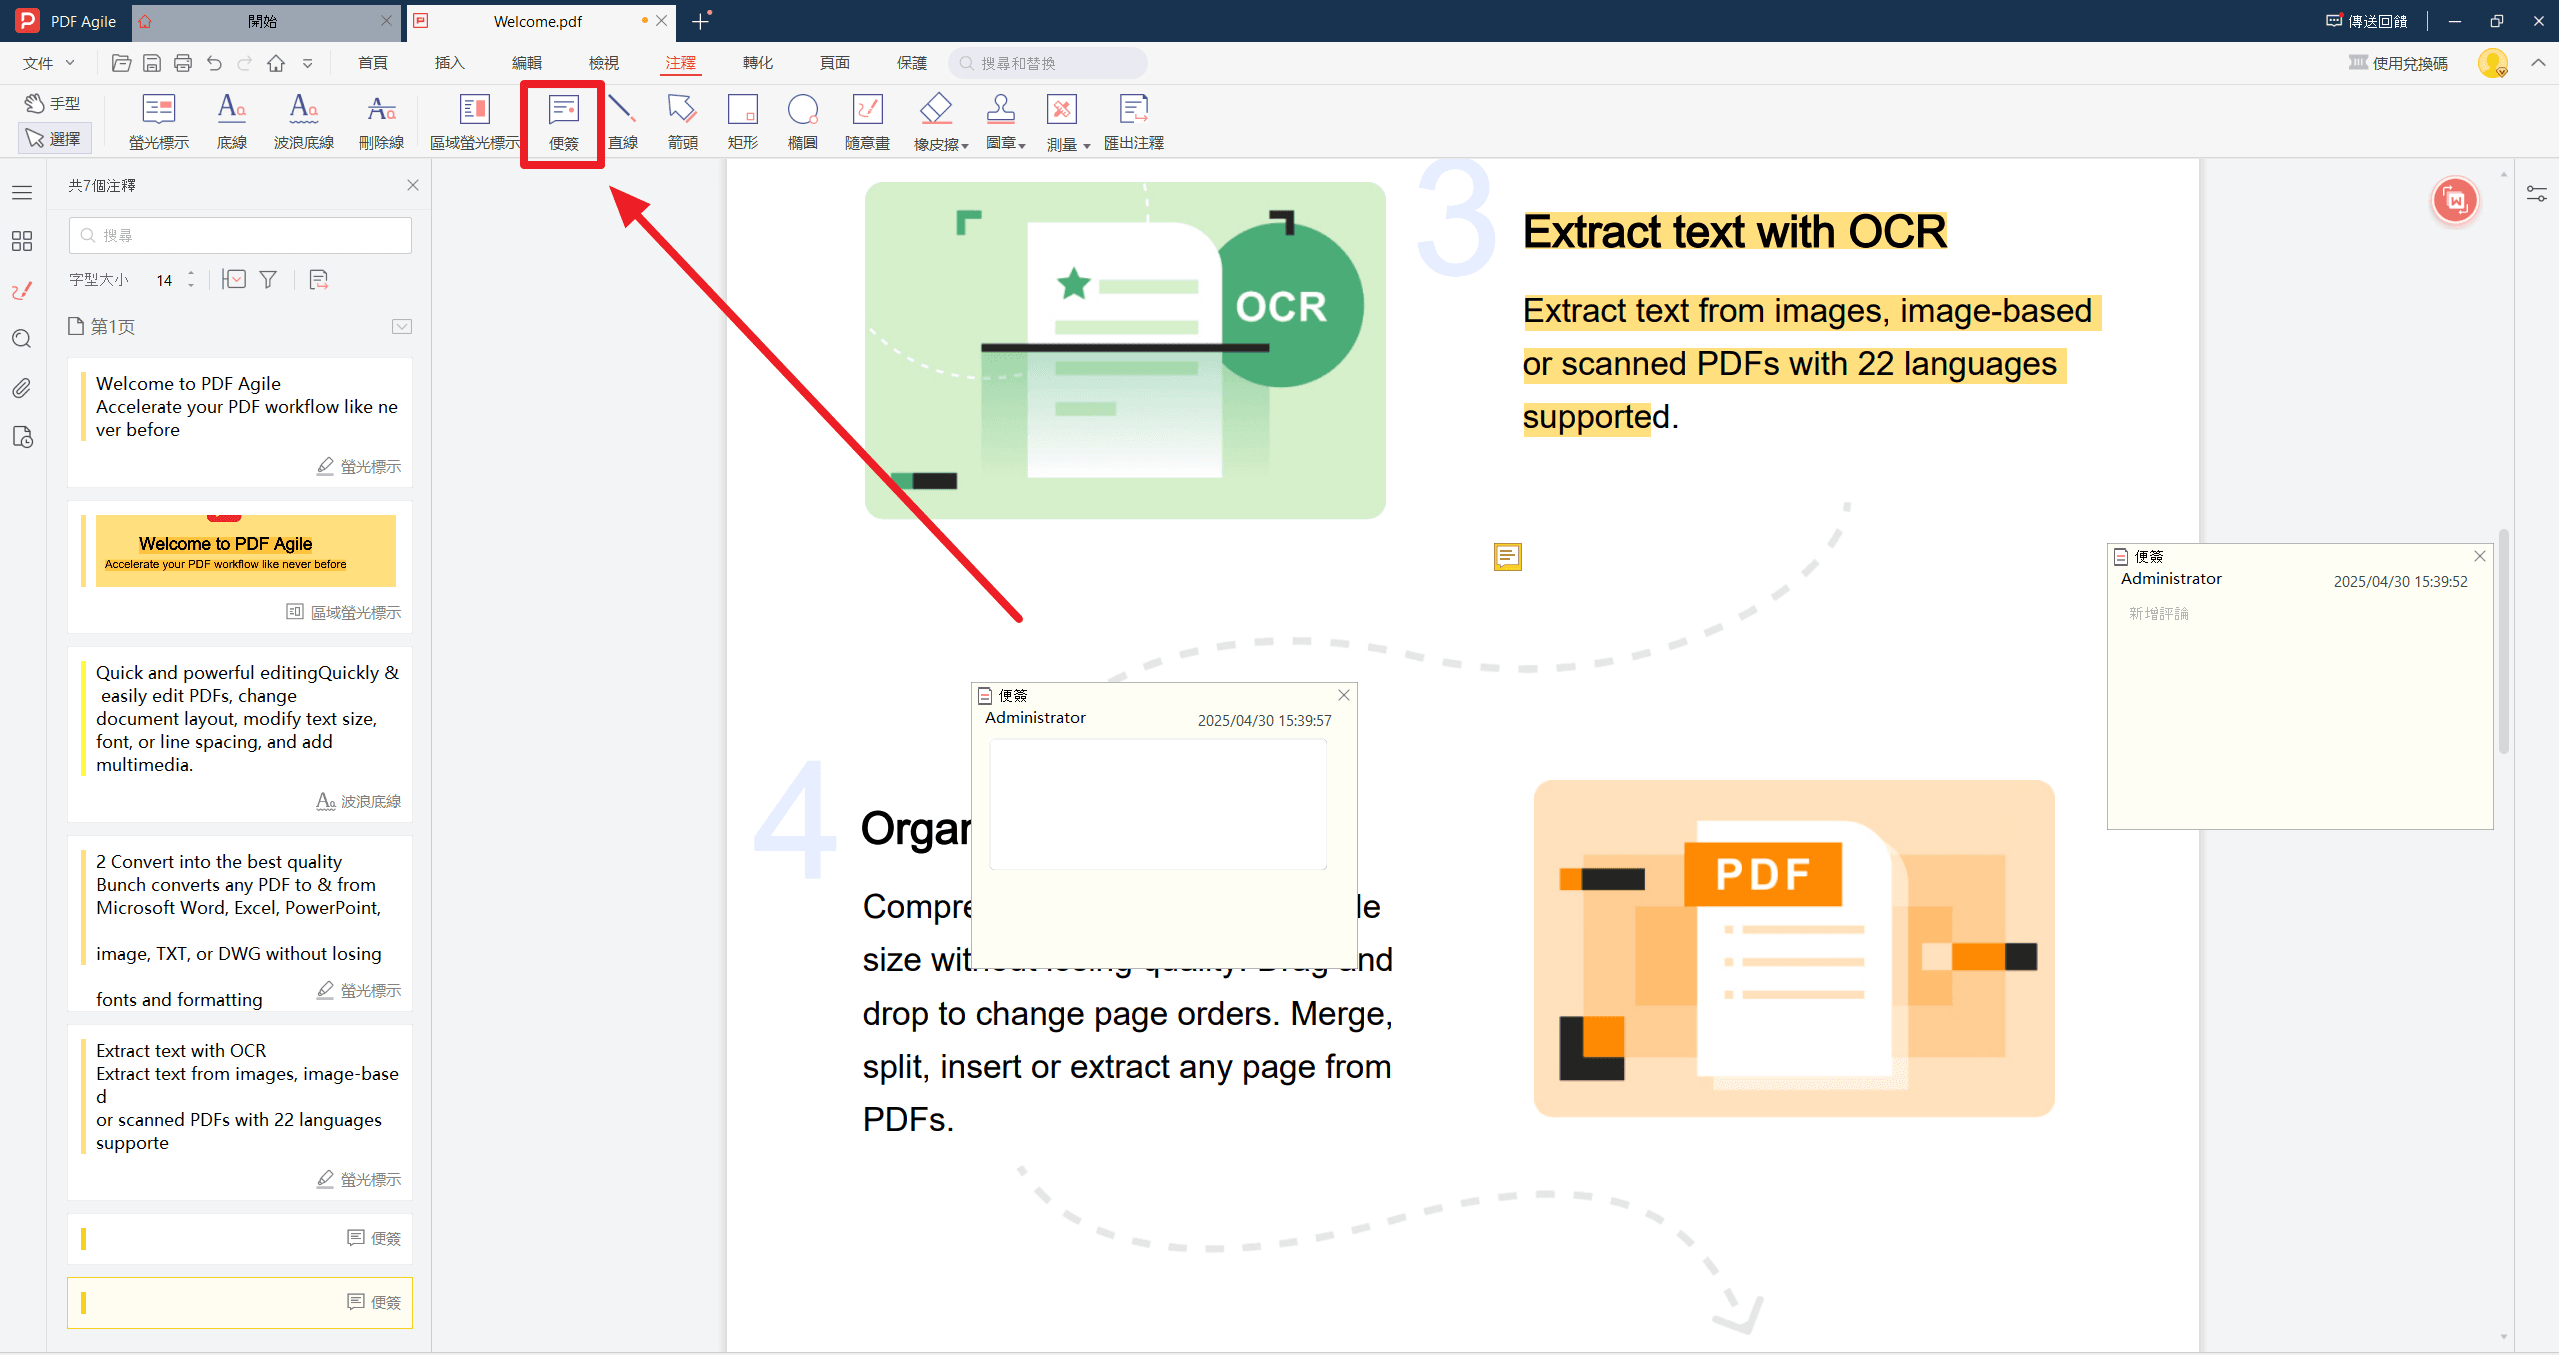This screenshot has height=1355, width=2559.
Task: Open the sidebar menu hamburger icon
Action: (22, 192)
